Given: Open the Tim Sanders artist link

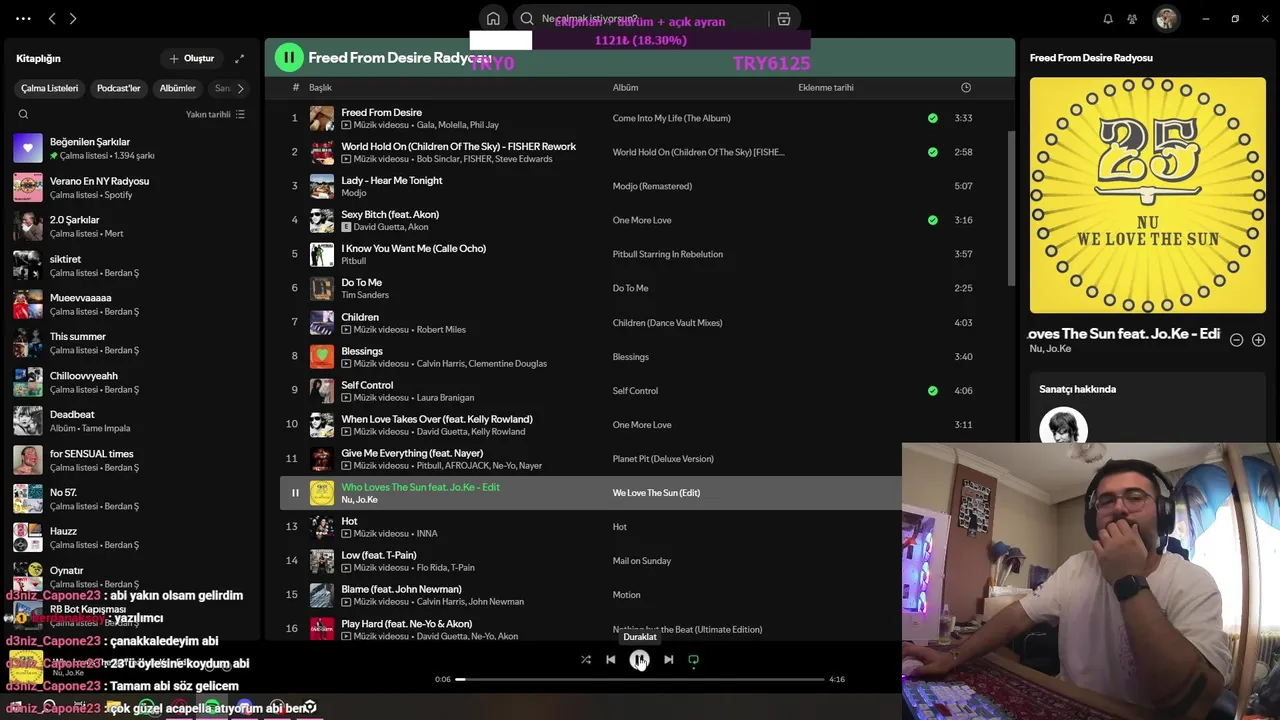Looking at the screenshot, I should click(365, 295).
